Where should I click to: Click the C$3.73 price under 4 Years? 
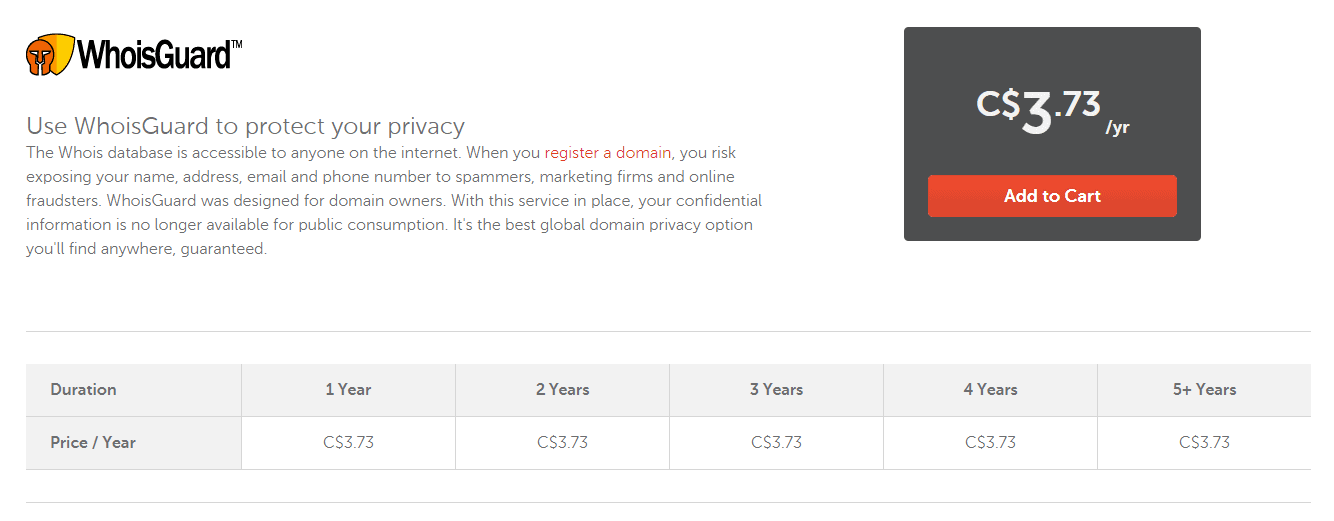[990, 442]
